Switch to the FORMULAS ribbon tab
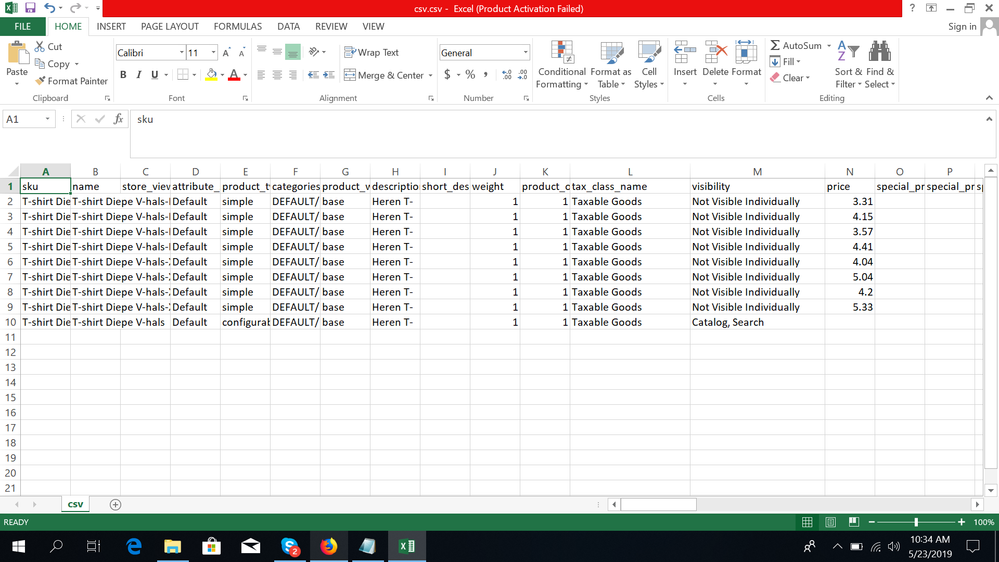999x562 pixels. pyautogui.click(x=238, y=27)
